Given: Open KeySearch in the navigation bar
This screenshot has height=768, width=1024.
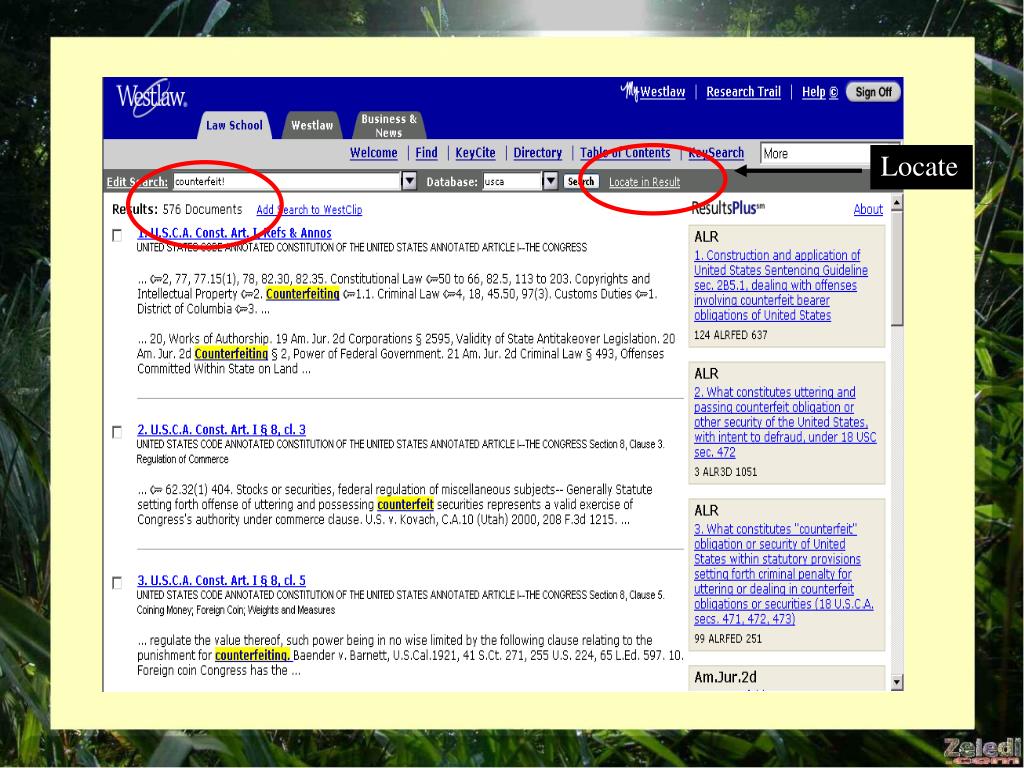Looking at the screenshot, I should pyautogui.click(x=716, y=153).
